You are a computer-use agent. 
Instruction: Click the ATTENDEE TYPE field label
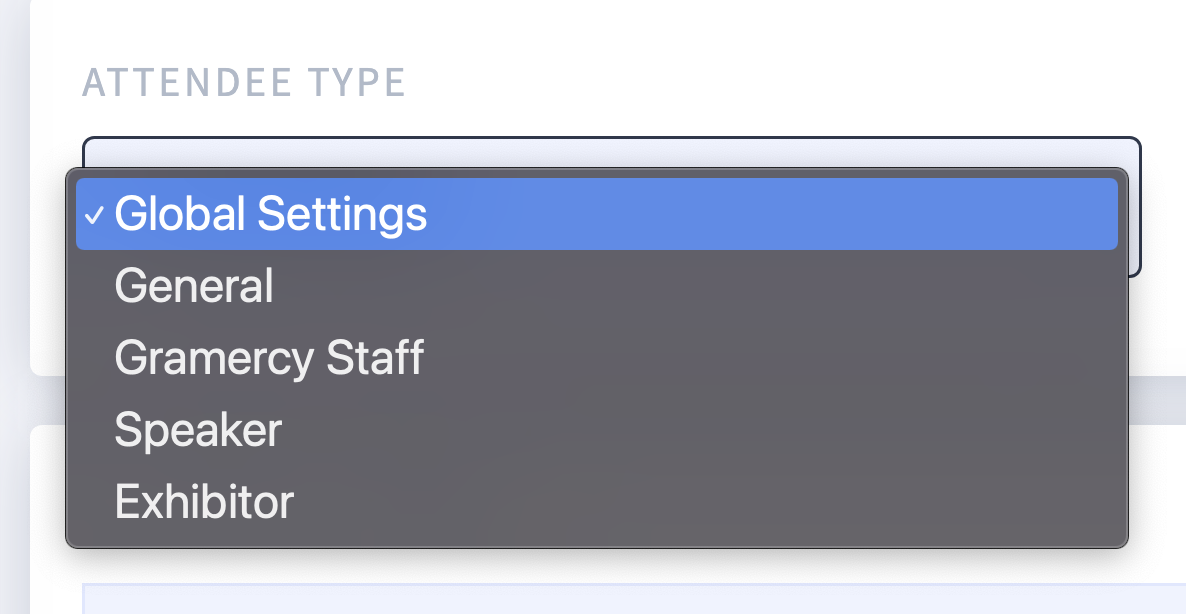pos(244,83)
